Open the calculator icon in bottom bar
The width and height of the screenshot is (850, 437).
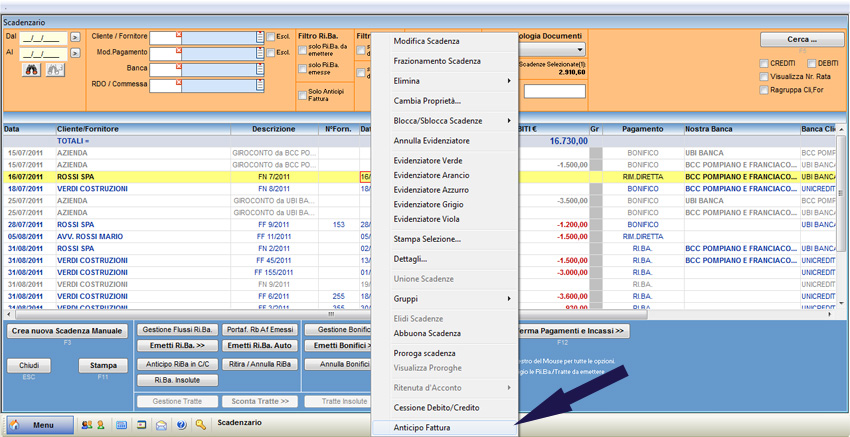[x=121, y=425]
